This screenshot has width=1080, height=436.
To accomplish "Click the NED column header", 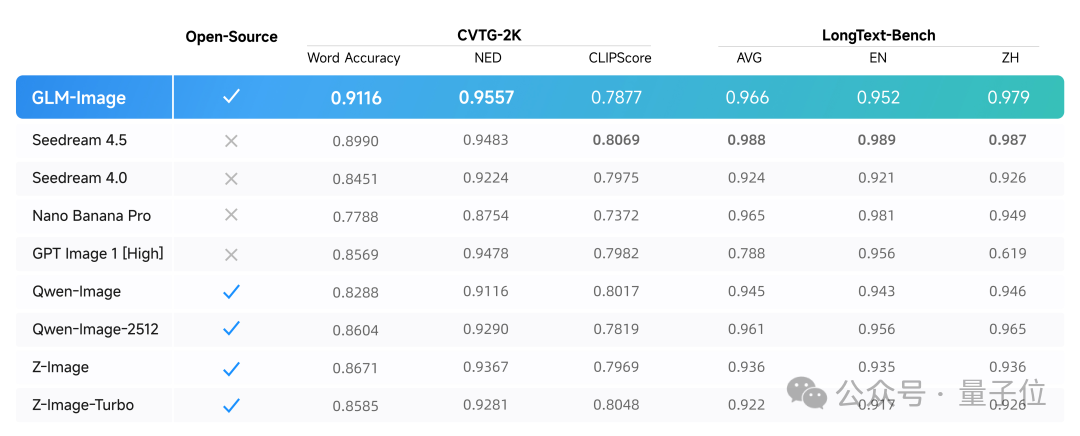I will pos(488,58).
